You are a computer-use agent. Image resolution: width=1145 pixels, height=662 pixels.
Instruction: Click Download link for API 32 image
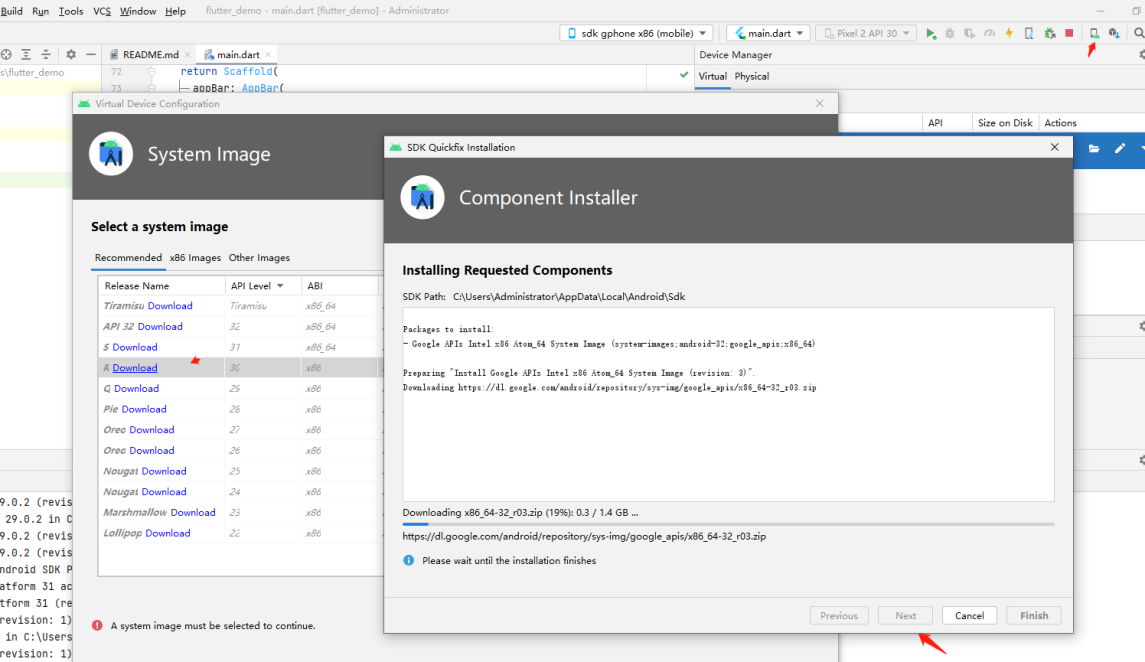160,326
